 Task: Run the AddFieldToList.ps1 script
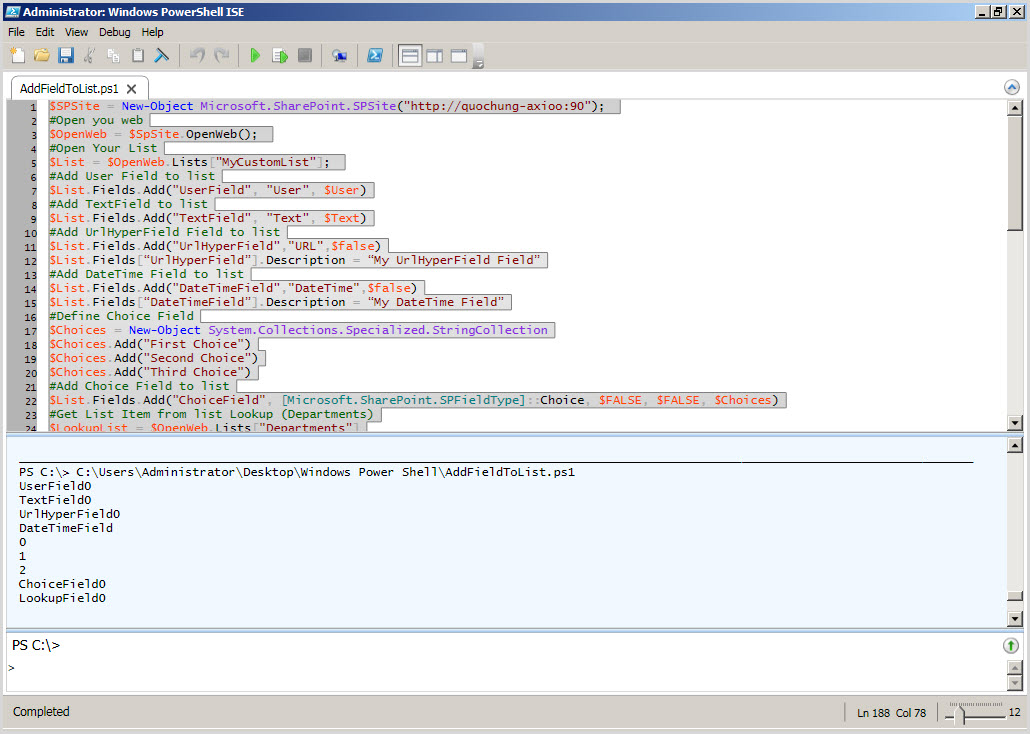pyautogui.click(x=255, y=55)
